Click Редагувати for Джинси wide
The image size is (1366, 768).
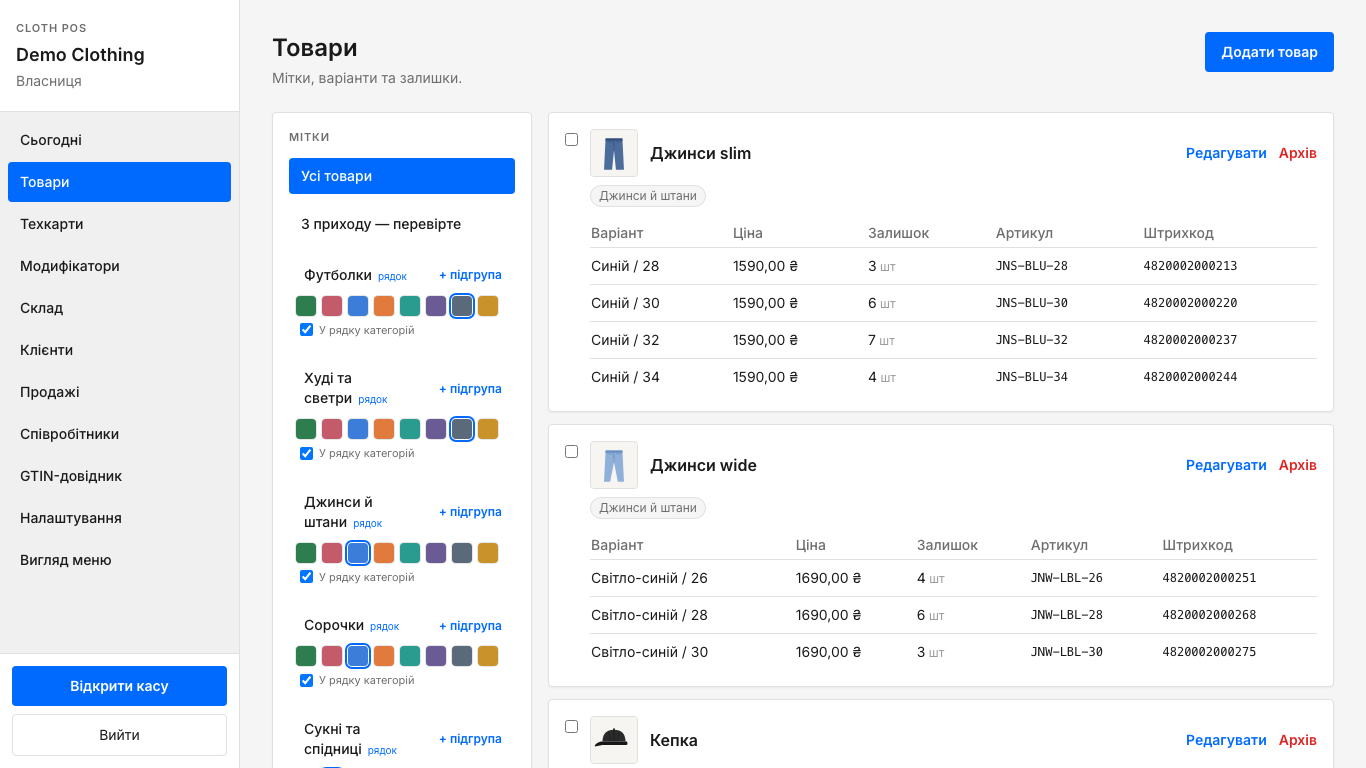[1226, 465]
